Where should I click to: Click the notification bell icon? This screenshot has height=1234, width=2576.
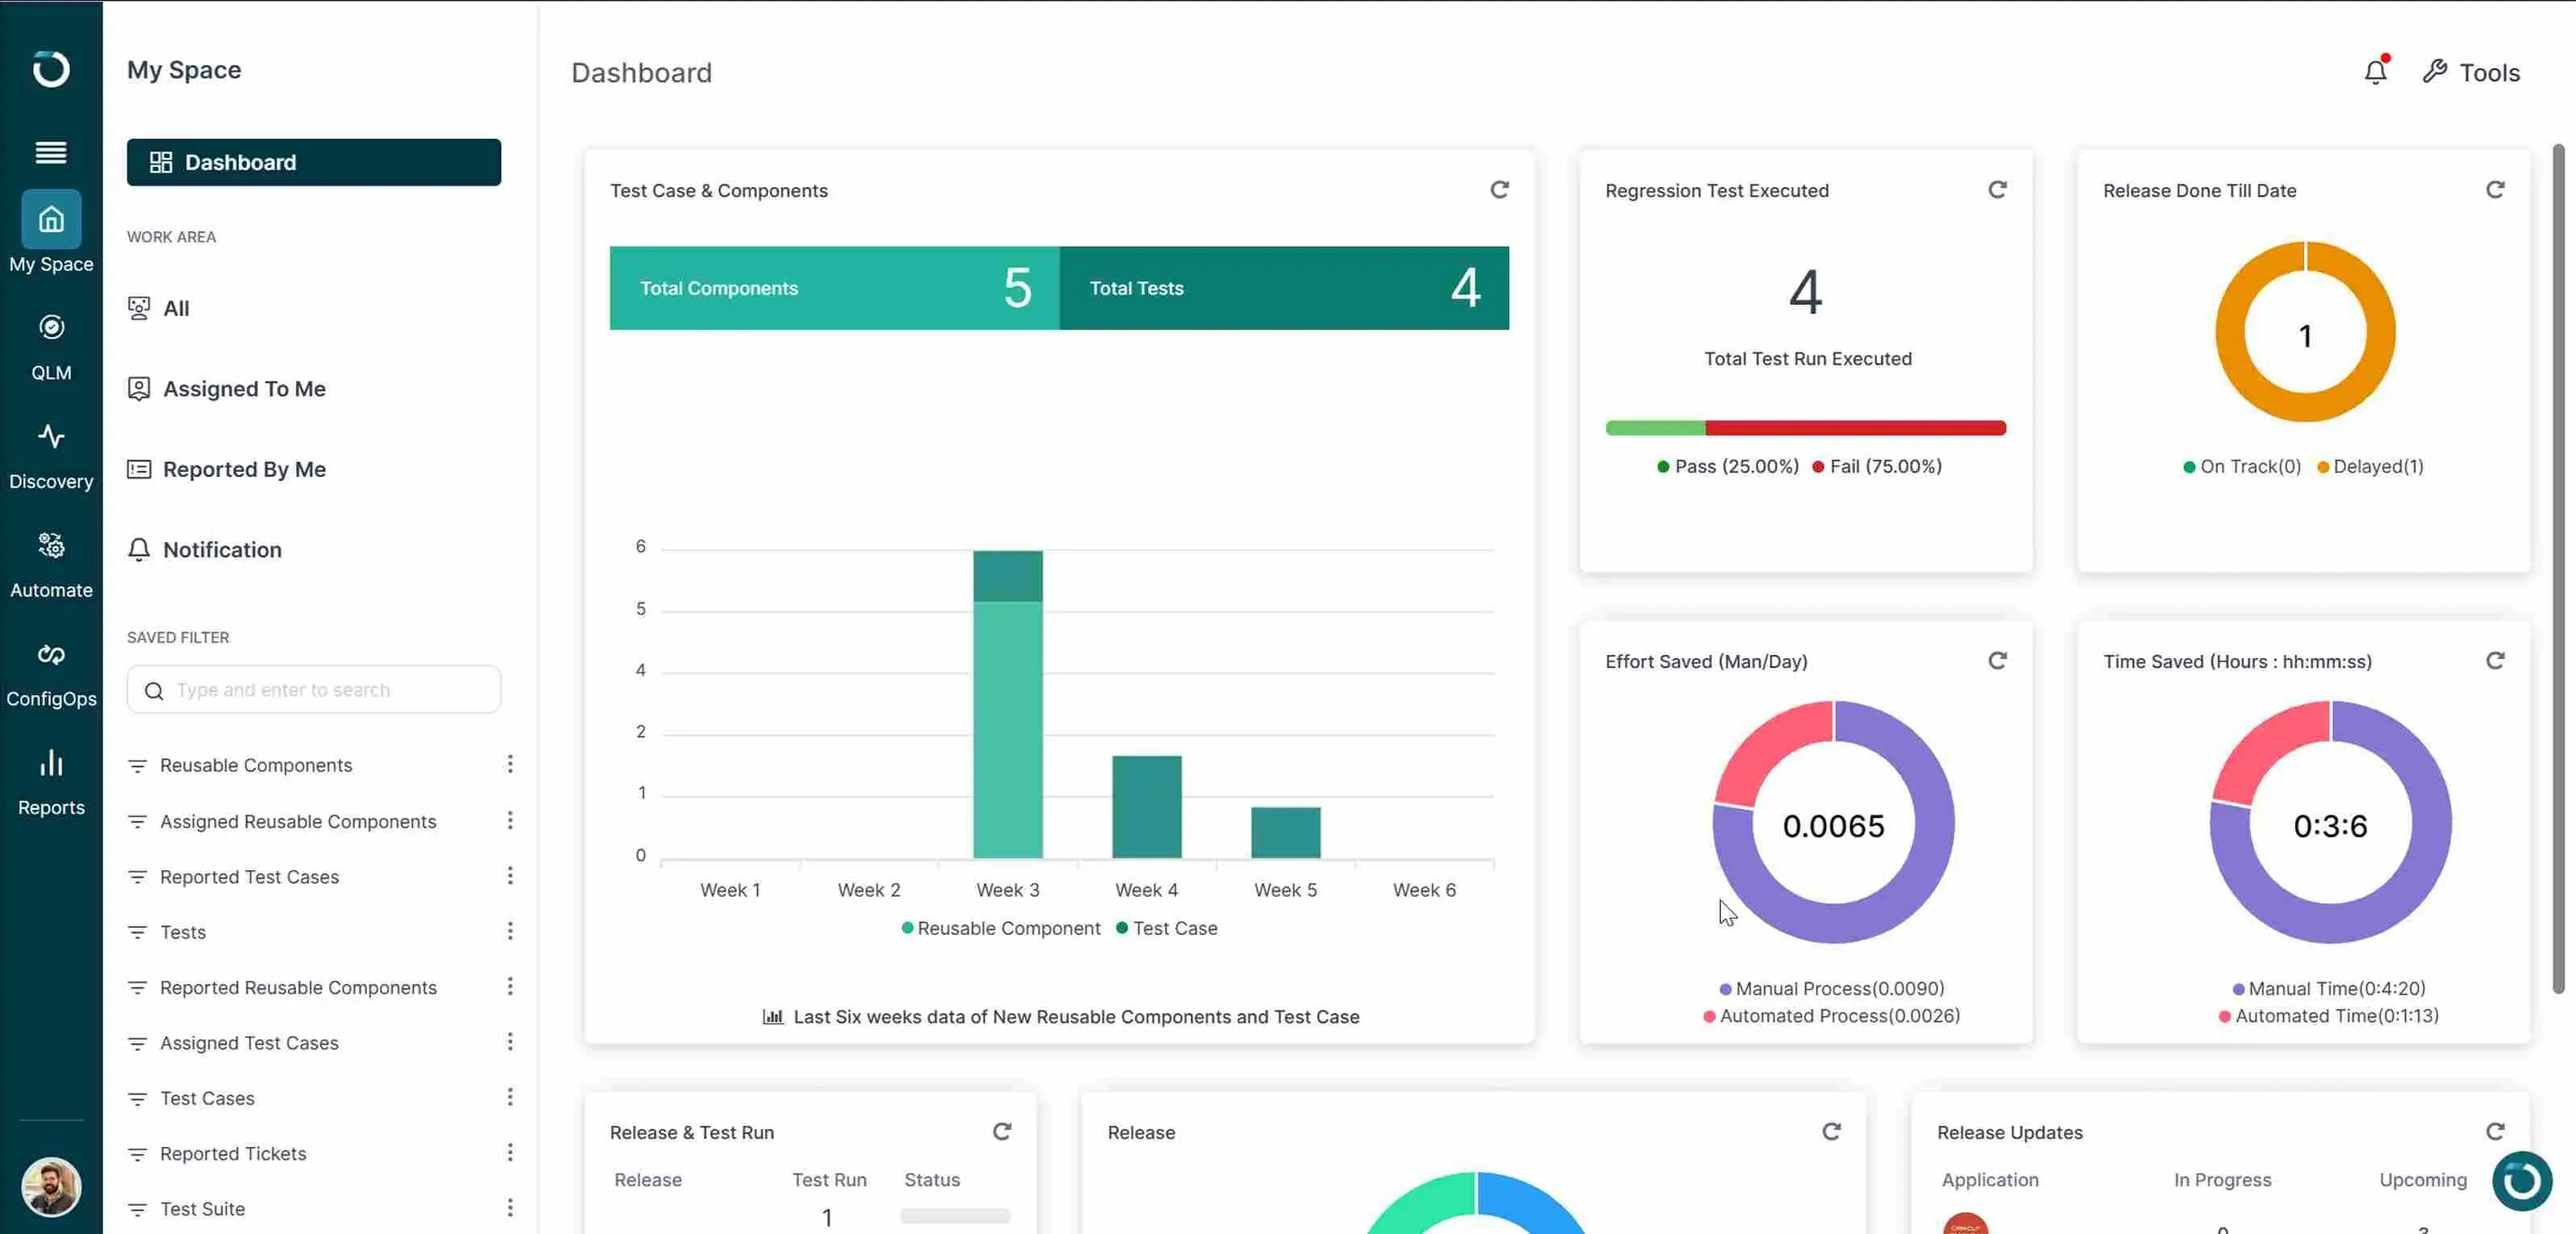(x=2375, y=72)
